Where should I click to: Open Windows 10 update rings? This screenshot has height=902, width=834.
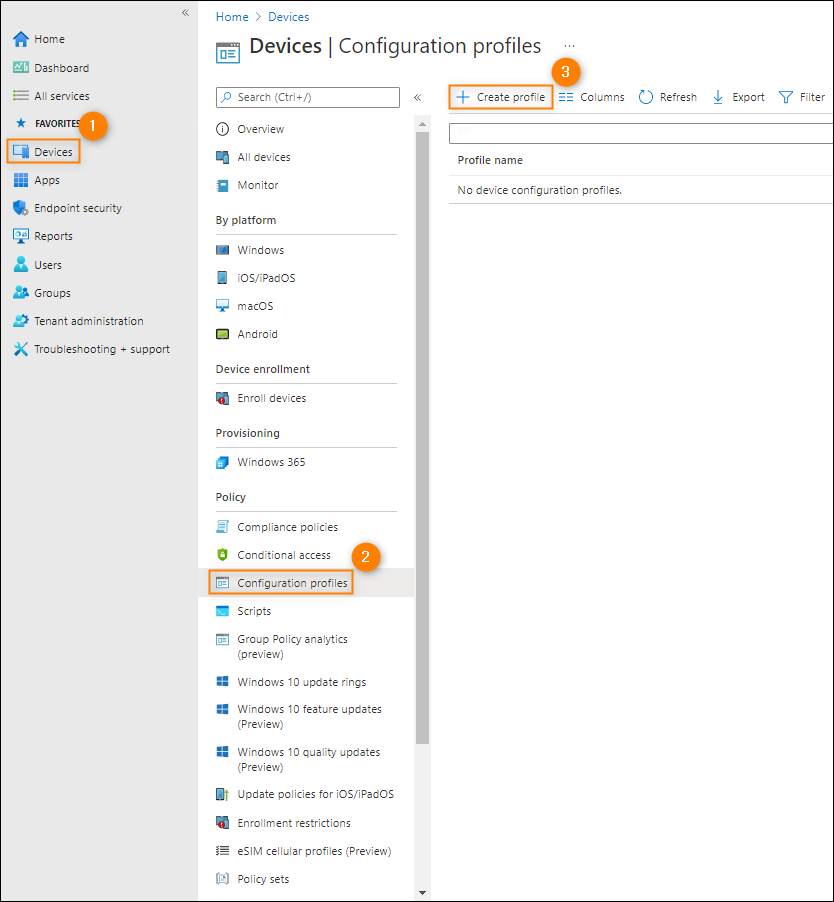[x=301, y=682]
